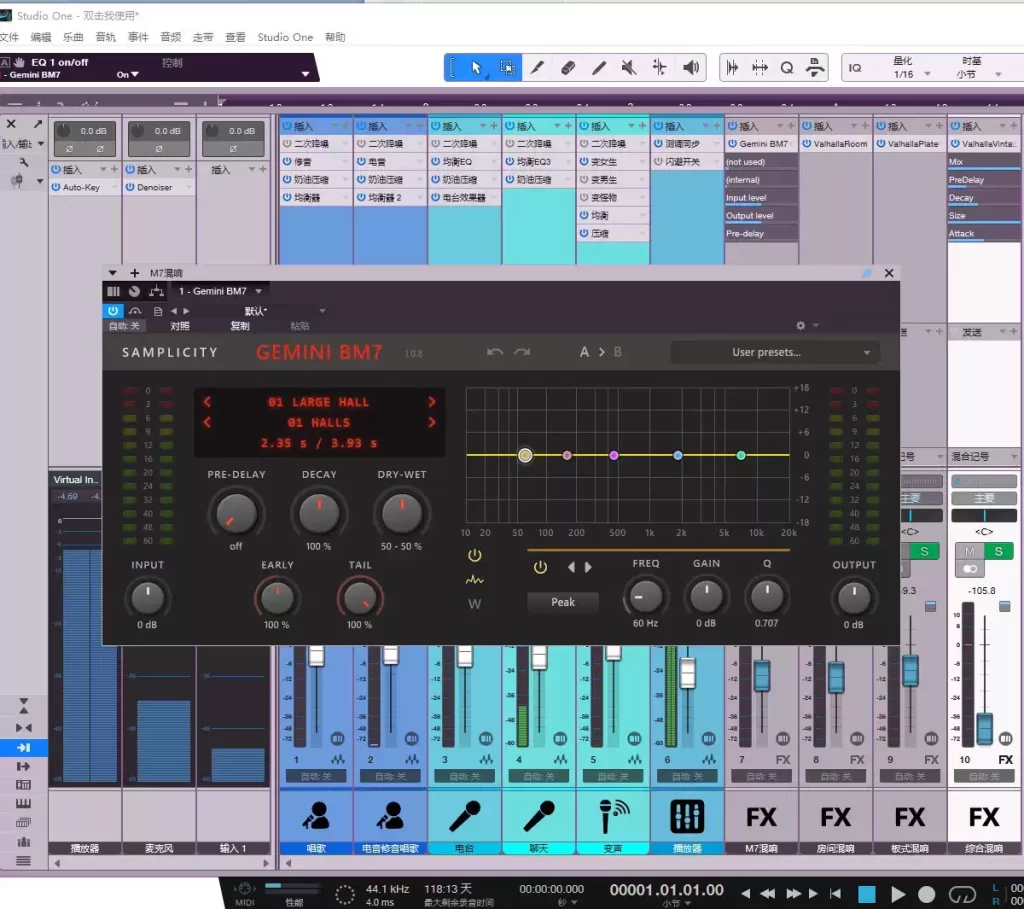Select the bend marker tool
This screenshot has height=909, width=1024.
[x=660, y=67]
